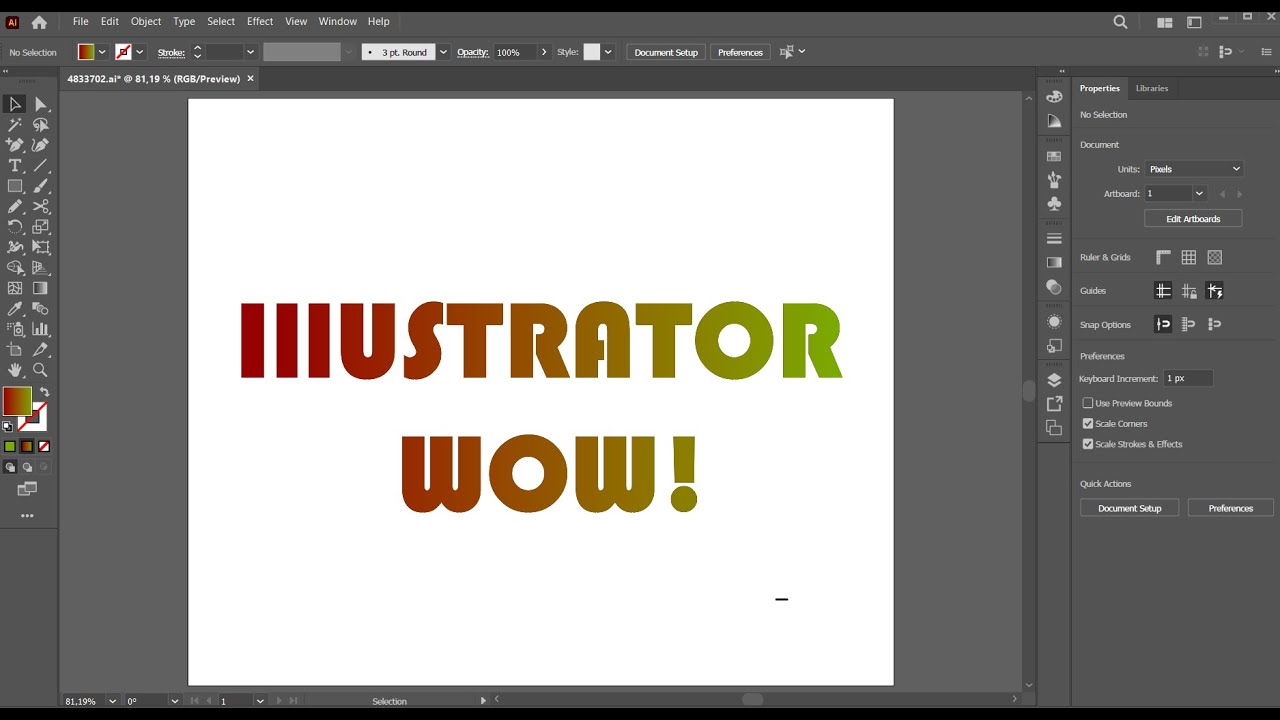
Task: Toggle show guides button
Action: [1163, 291]
